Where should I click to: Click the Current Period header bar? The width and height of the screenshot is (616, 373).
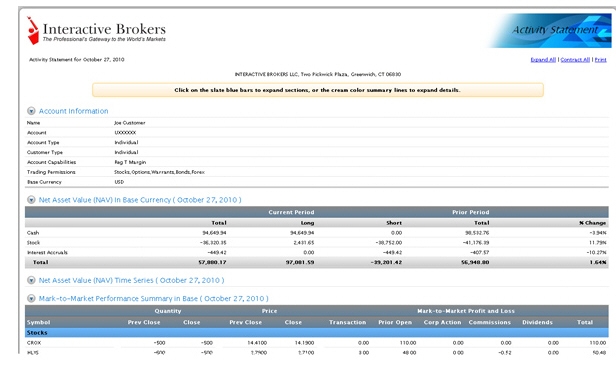point(291,212)
